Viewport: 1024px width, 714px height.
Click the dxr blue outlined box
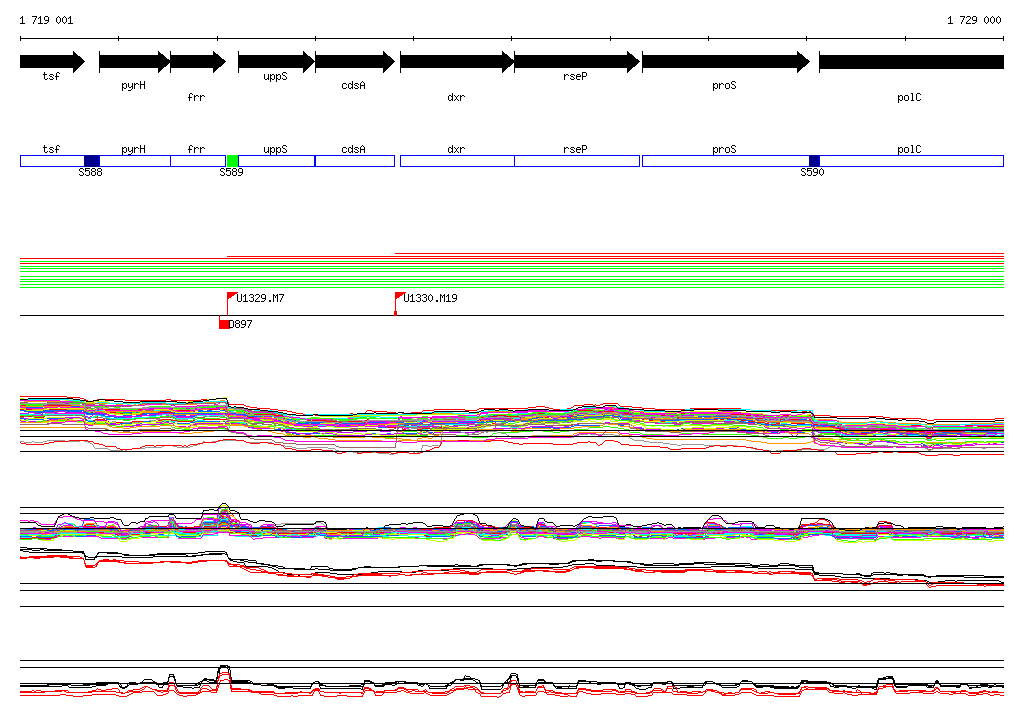click(457, 161)
